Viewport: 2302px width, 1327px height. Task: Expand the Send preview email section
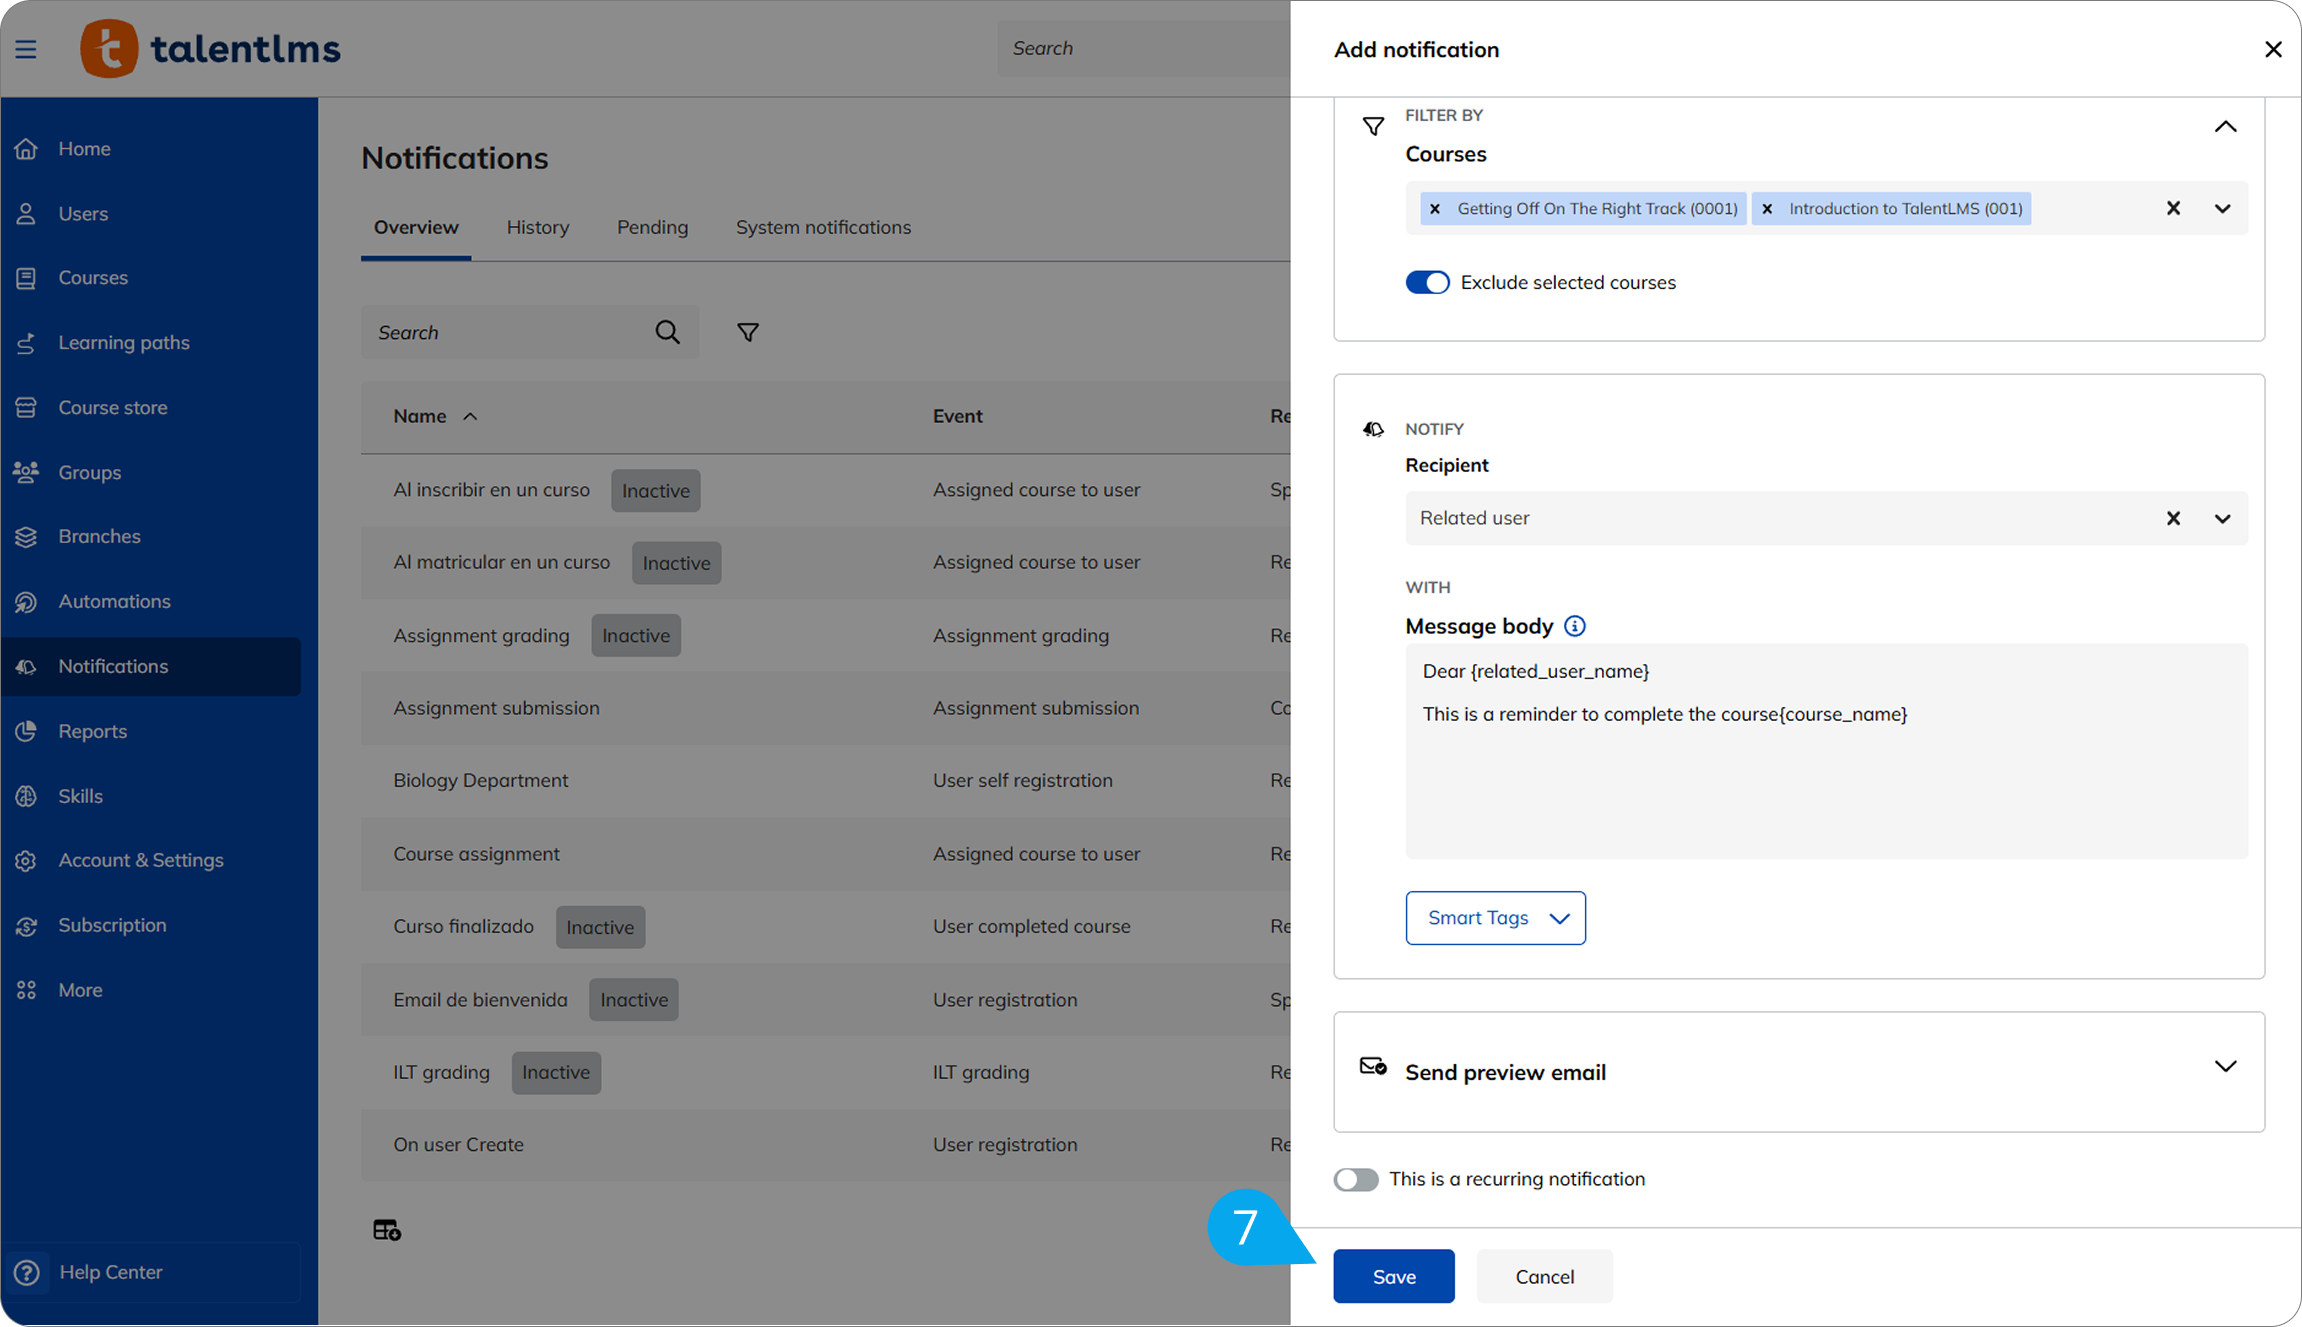pyautogui.click(x=2224, y=1067)
